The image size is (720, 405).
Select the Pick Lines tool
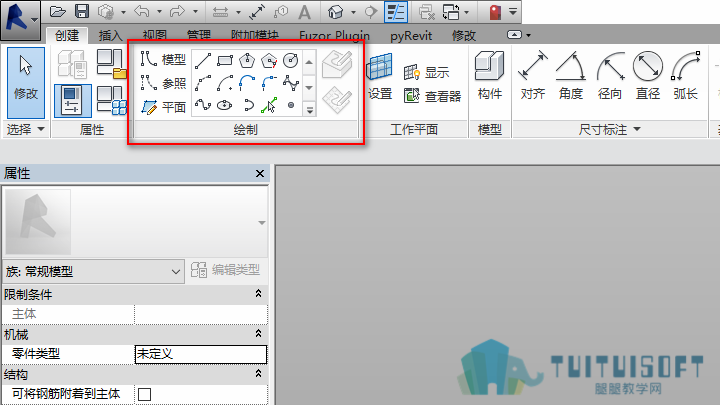click(x=269, y=105)
